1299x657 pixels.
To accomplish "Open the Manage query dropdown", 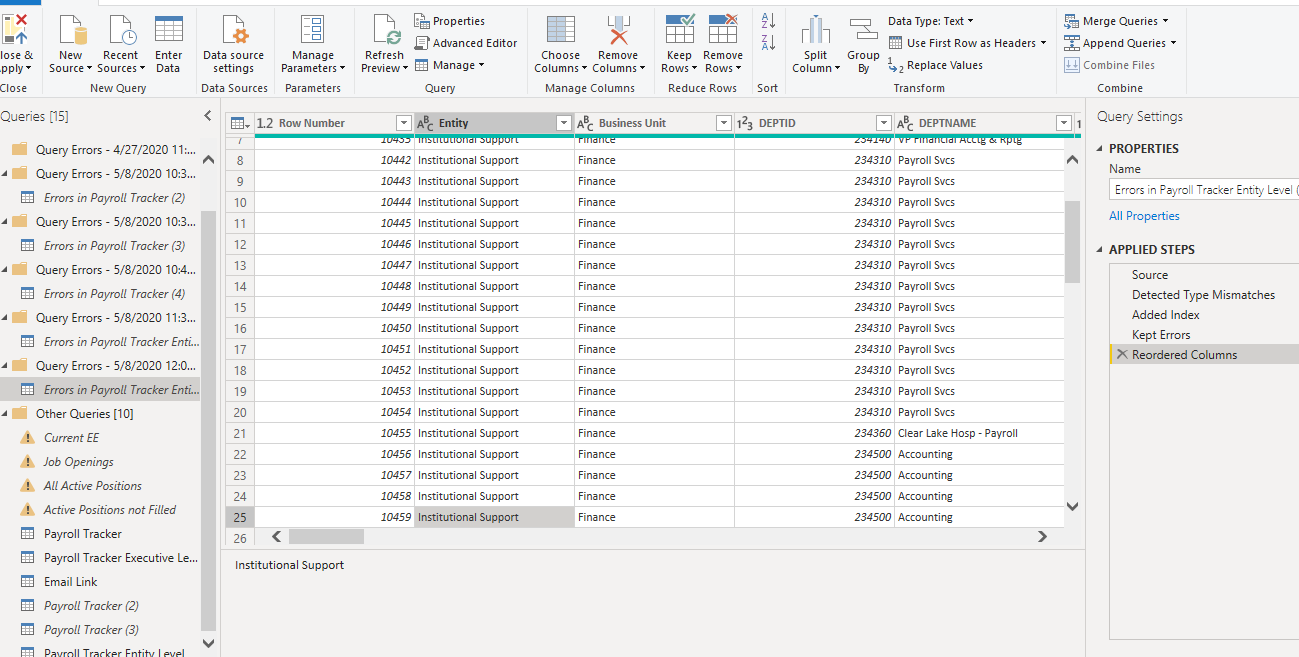I will 450,65.
